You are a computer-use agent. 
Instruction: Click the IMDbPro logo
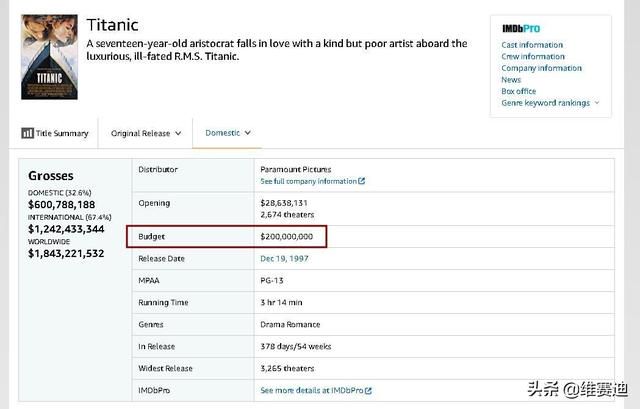tap(521, 29)
